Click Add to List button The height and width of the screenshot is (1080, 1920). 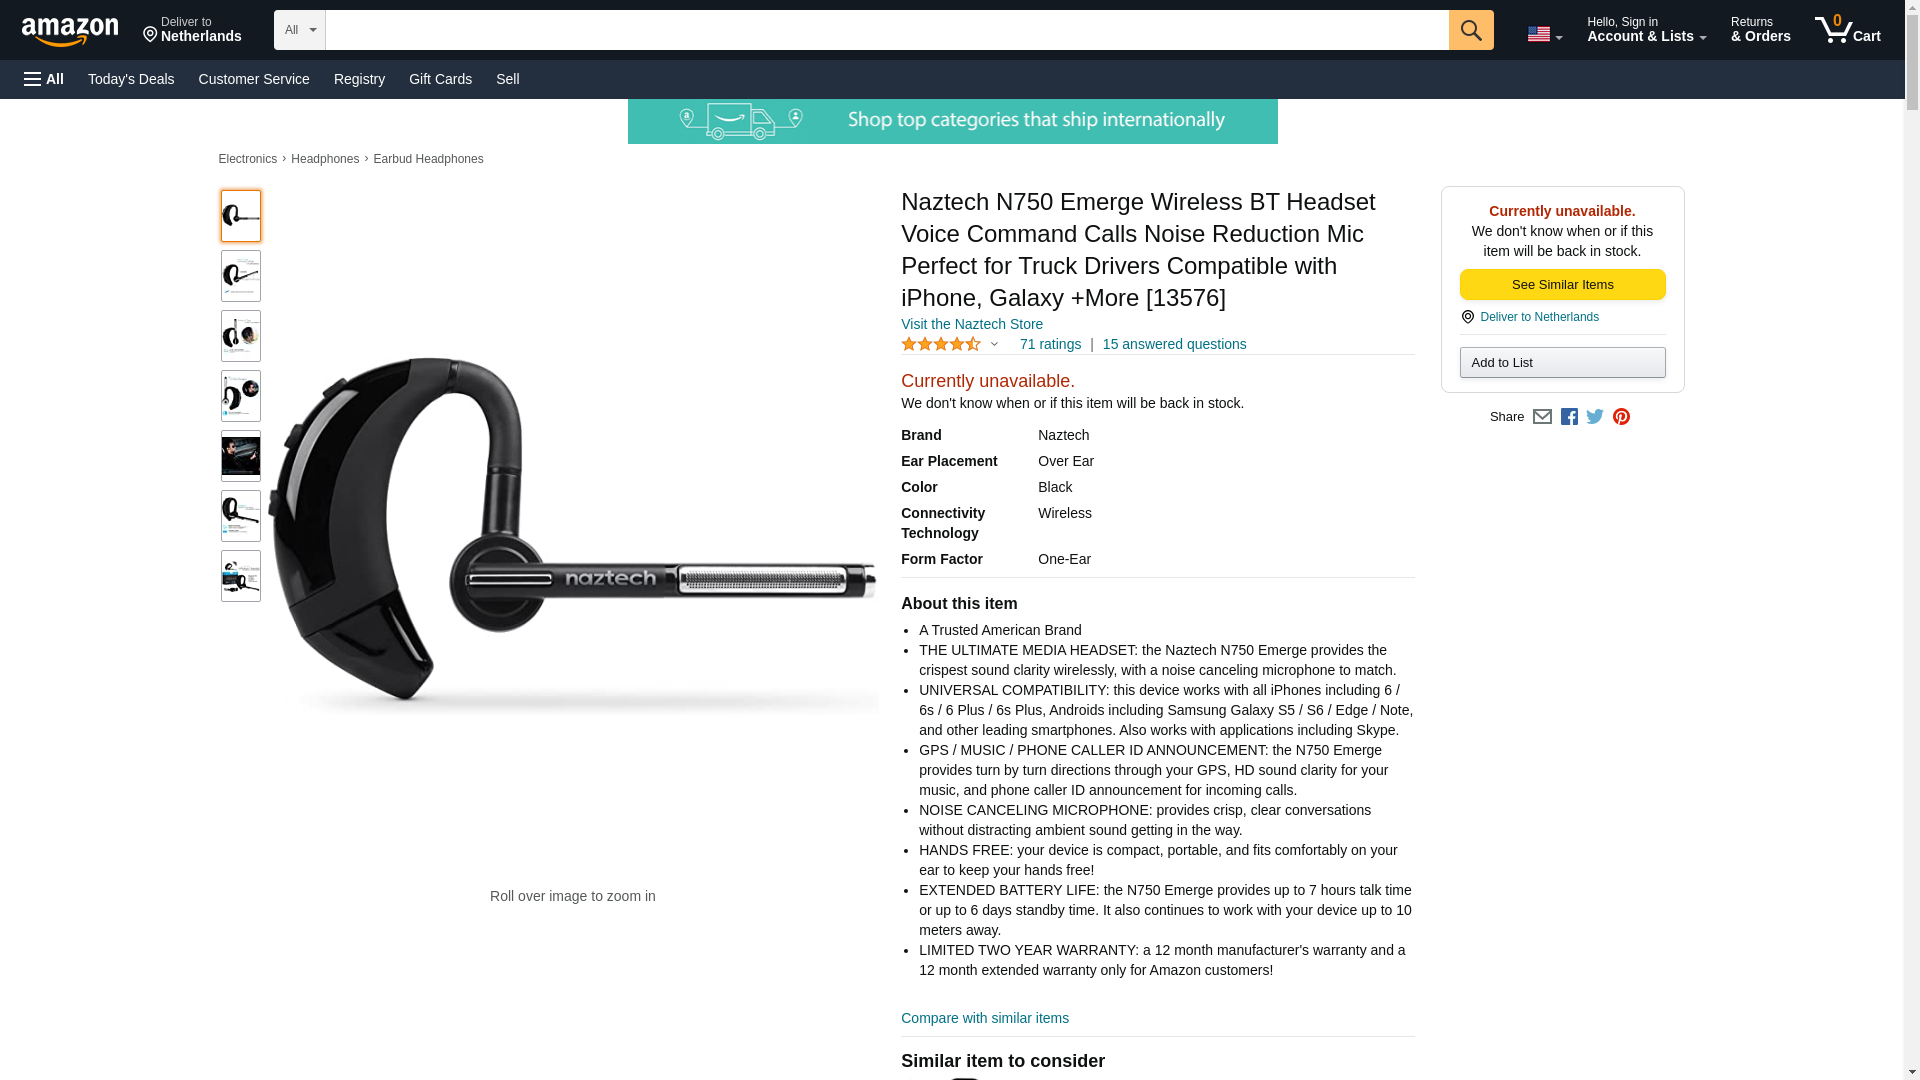(x=1562, y=363)
